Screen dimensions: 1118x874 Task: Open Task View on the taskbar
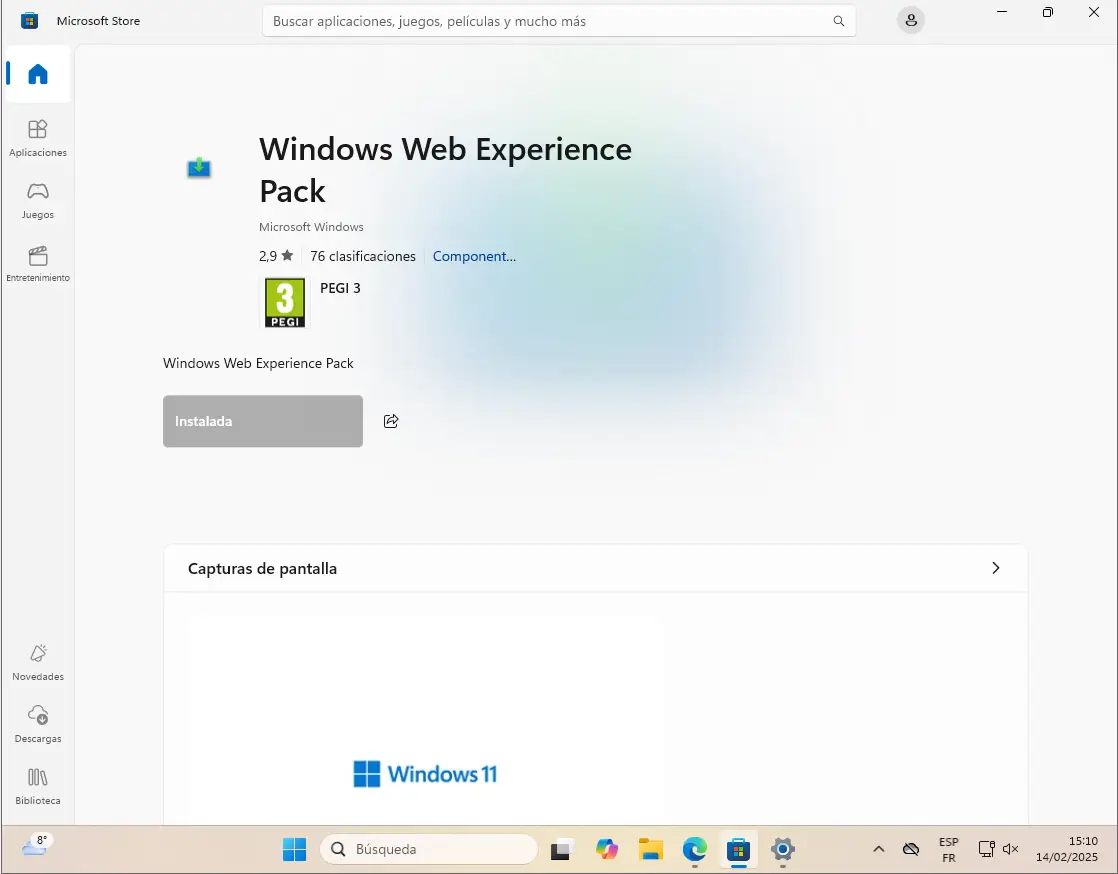[x=563, y=849]
